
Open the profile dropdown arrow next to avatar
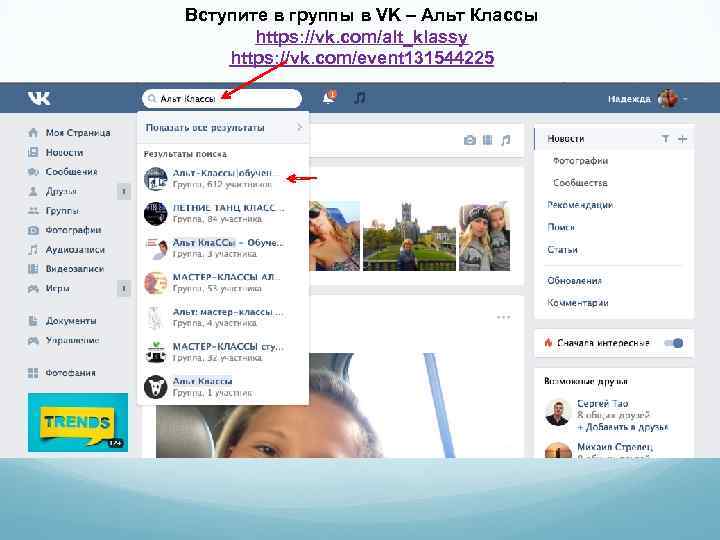[685, 99]
